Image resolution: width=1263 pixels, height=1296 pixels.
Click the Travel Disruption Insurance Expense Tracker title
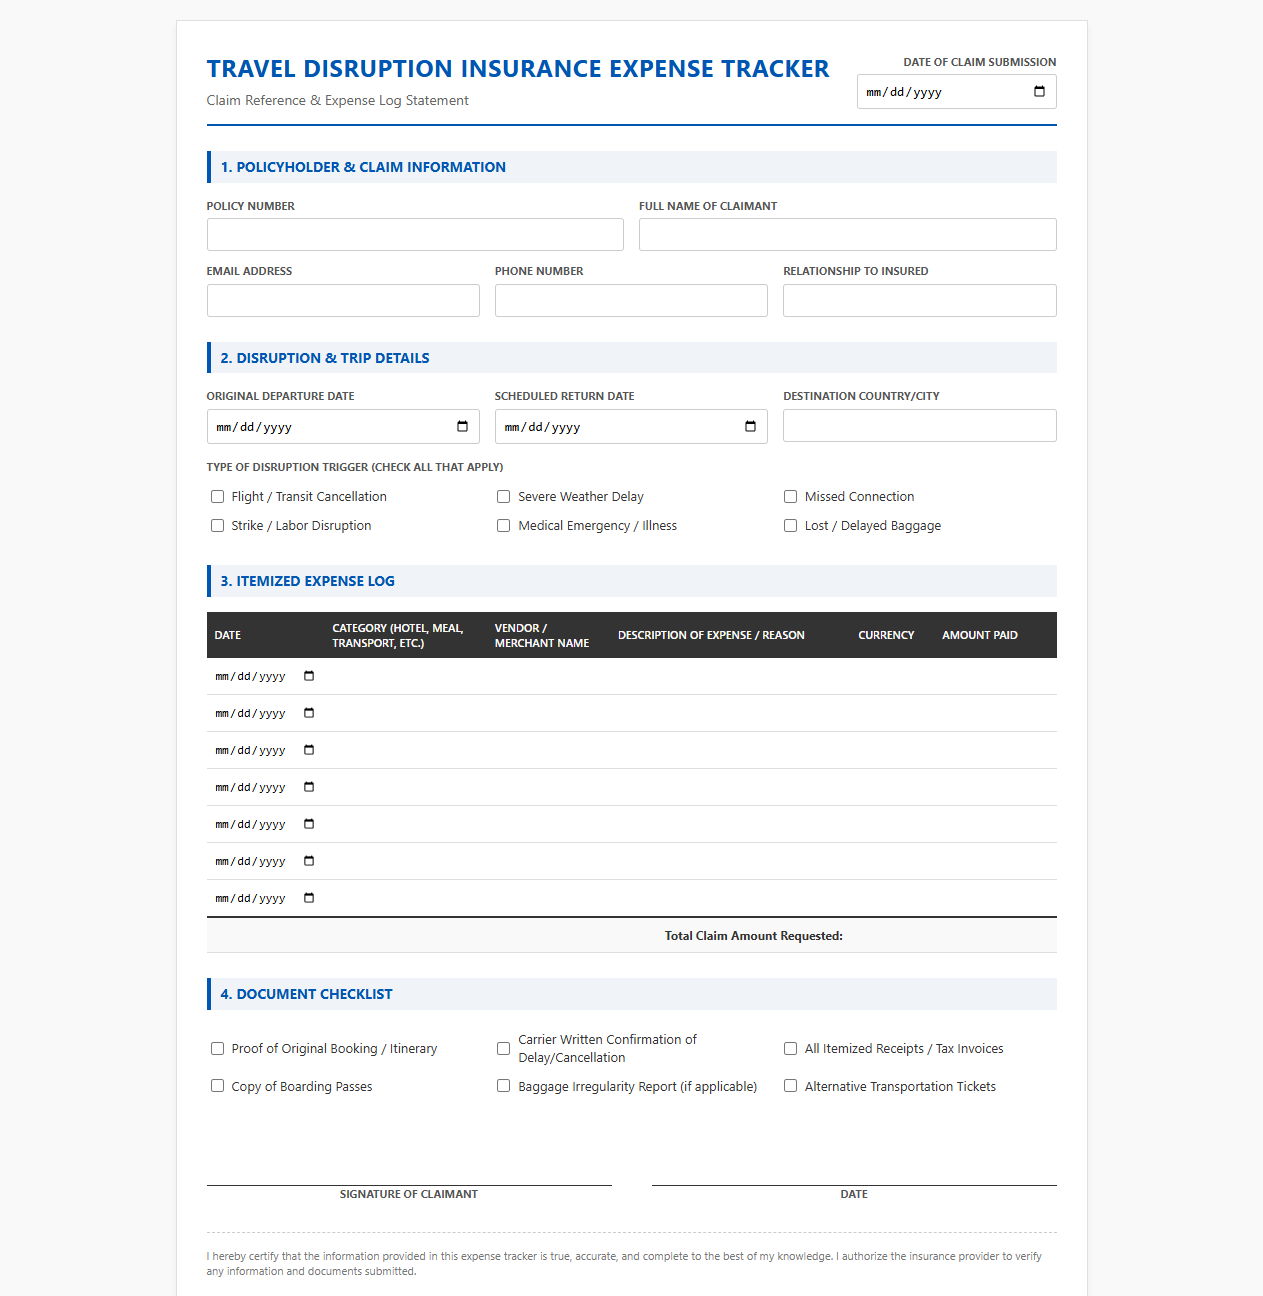(x=518, y=69)
